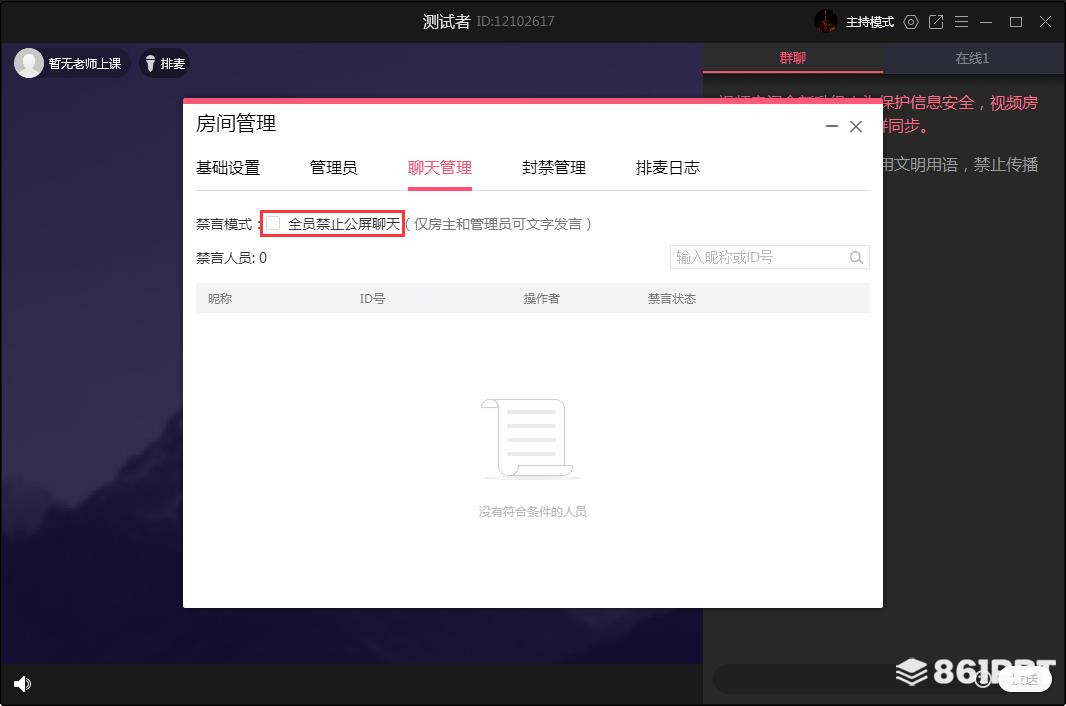The image size is (1066, 706).
Task: Click the host avatar next to 主持模式
Action: (x=825, y=21)
